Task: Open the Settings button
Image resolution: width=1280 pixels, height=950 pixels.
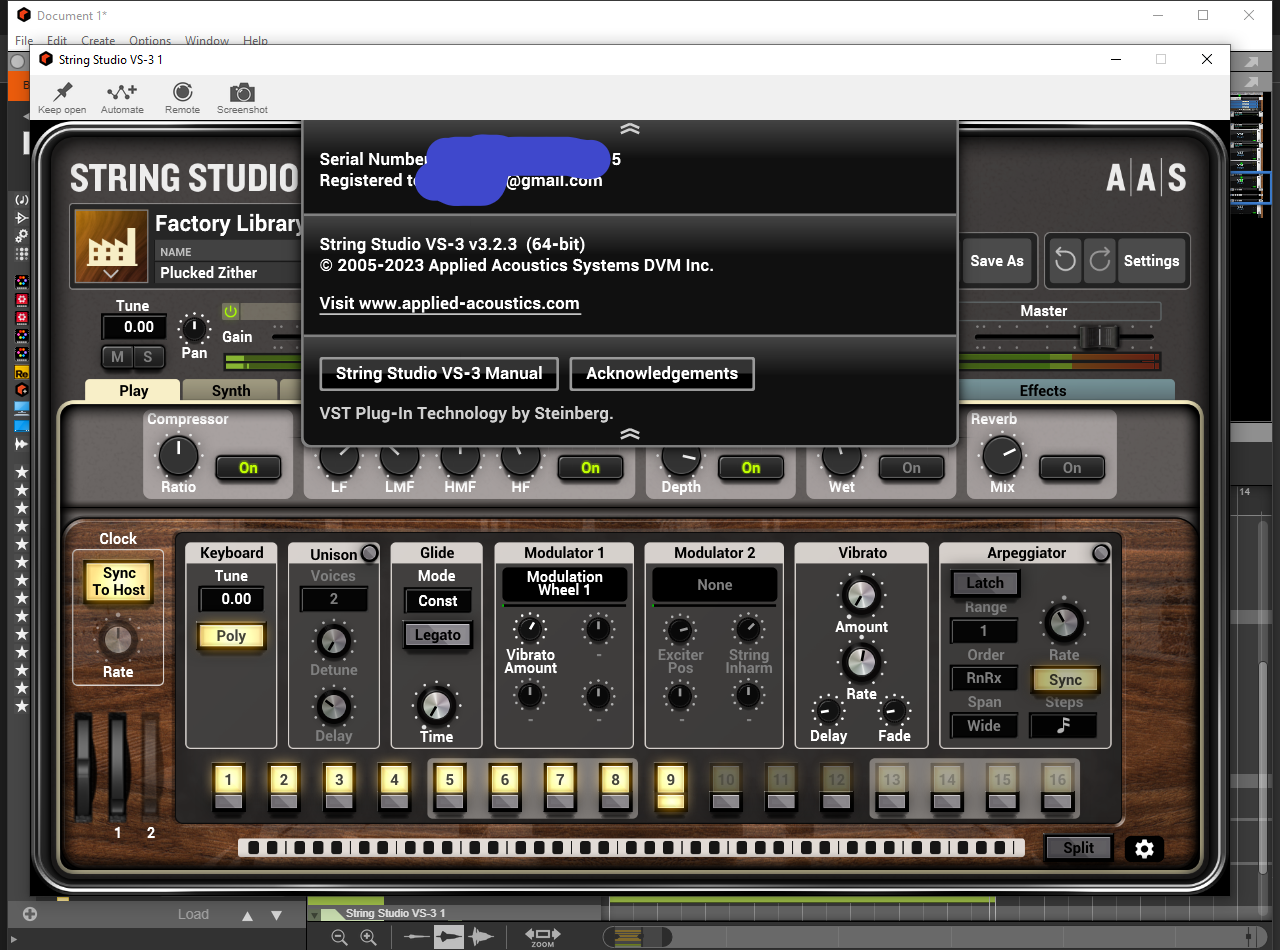Action: (1151, 261)
